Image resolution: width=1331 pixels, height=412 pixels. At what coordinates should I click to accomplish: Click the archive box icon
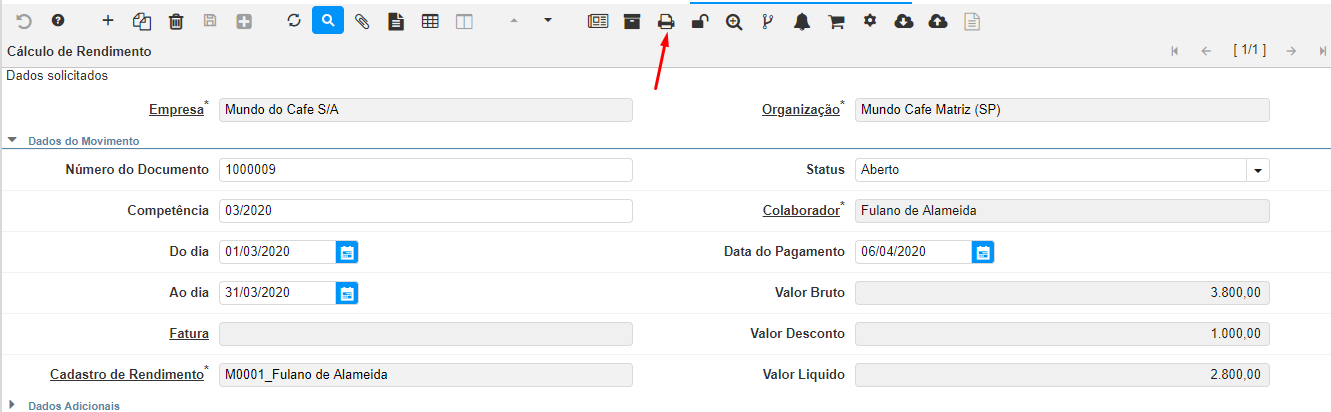(632, 20)
